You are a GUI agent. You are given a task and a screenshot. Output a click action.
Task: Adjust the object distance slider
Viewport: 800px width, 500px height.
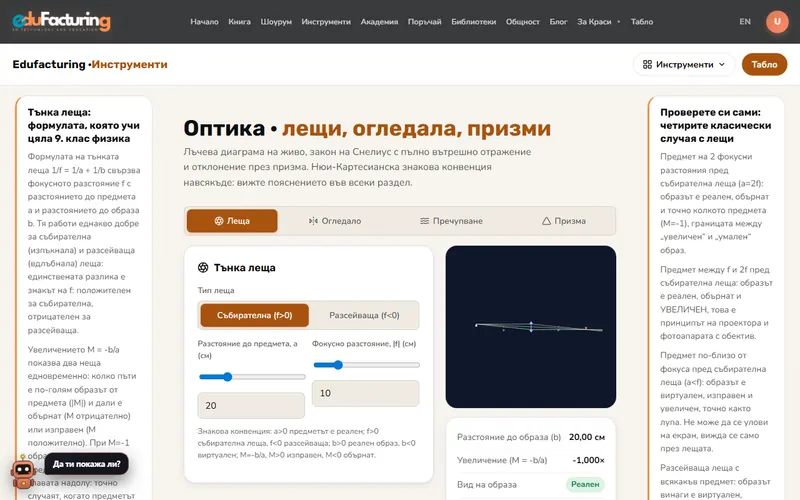(x=252, y=377)
